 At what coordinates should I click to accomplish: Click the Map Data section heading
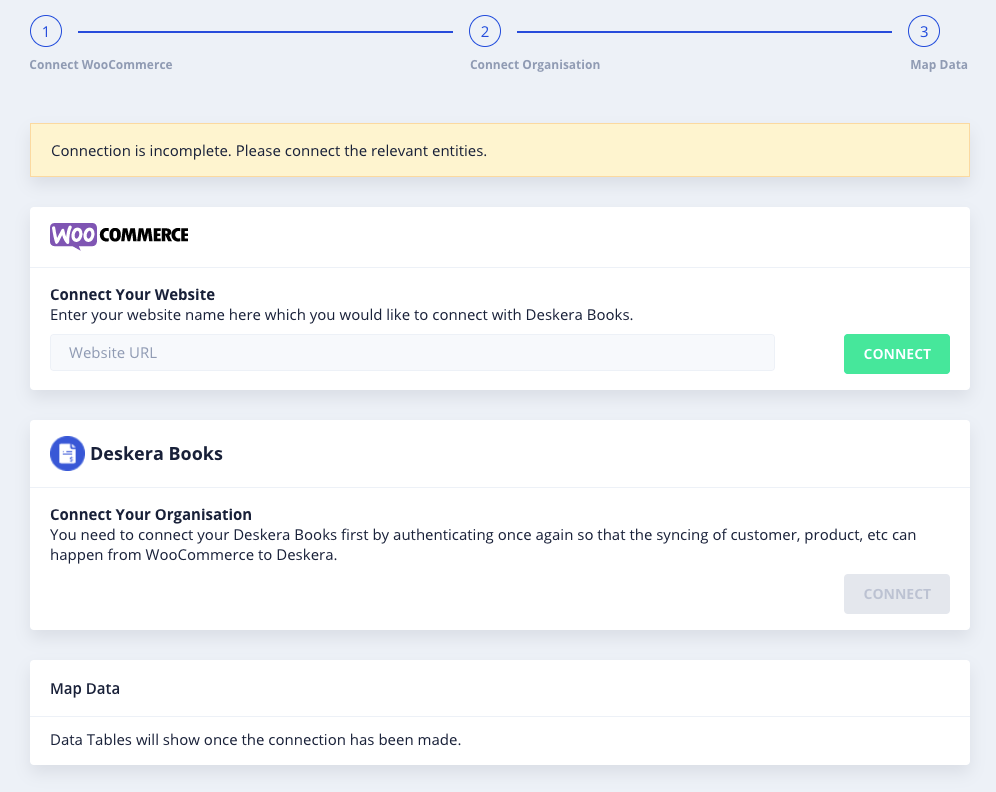tap(85, 688)
